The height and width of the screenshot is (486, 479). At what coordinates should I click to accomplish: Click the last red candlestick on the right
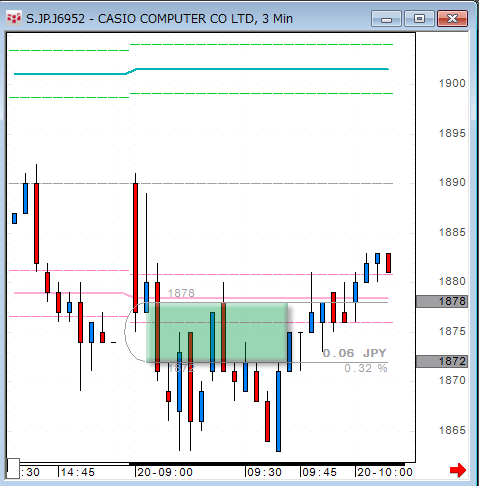(x=388, y=263)
